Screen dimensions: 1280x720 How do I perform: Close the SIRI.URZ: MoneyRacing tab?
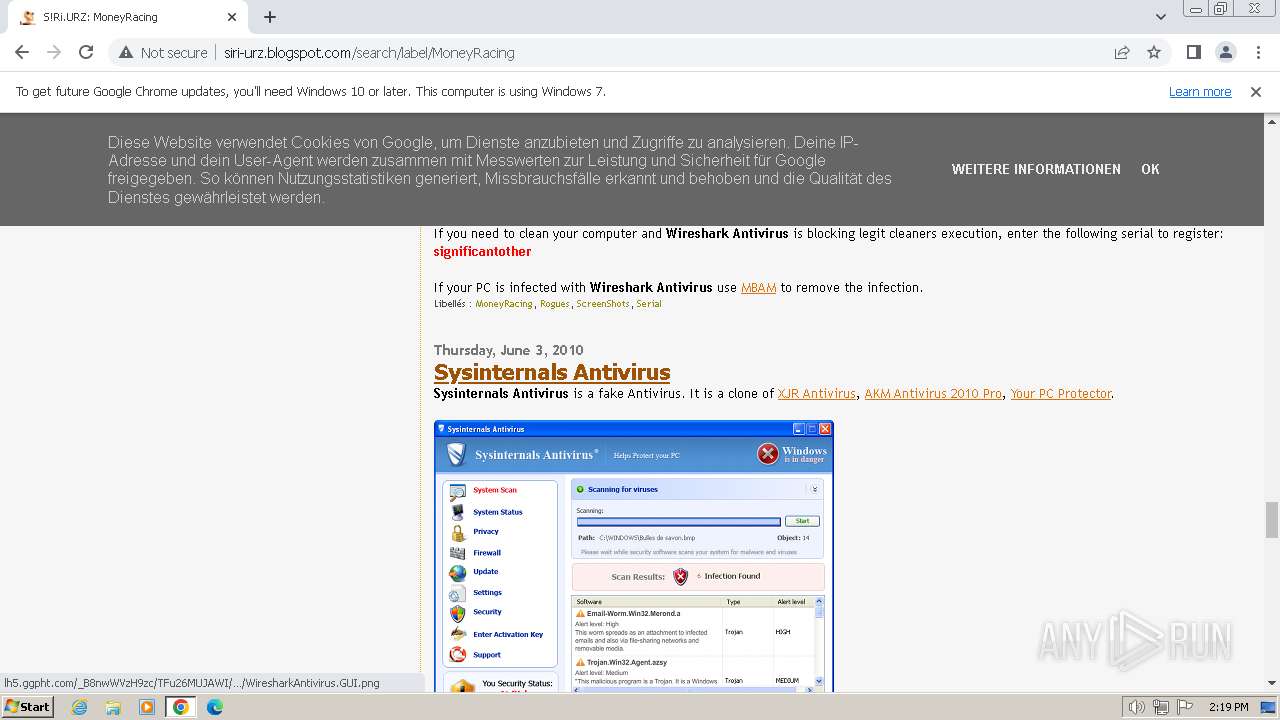click(x=232, y=17)
